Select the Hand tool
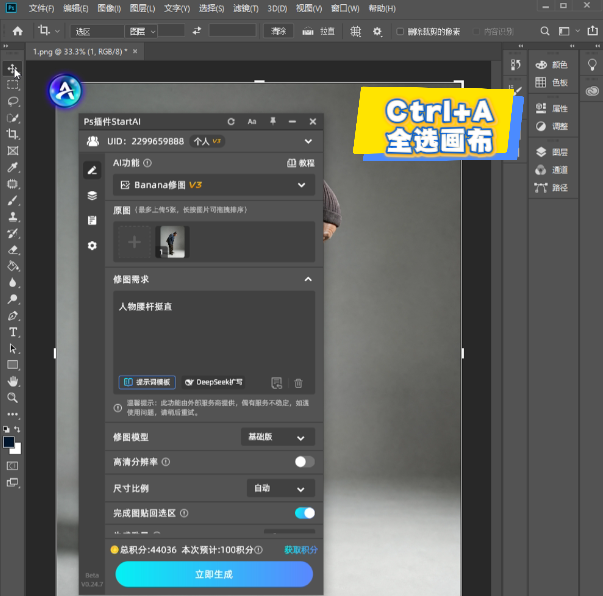 tap(13, 381)
